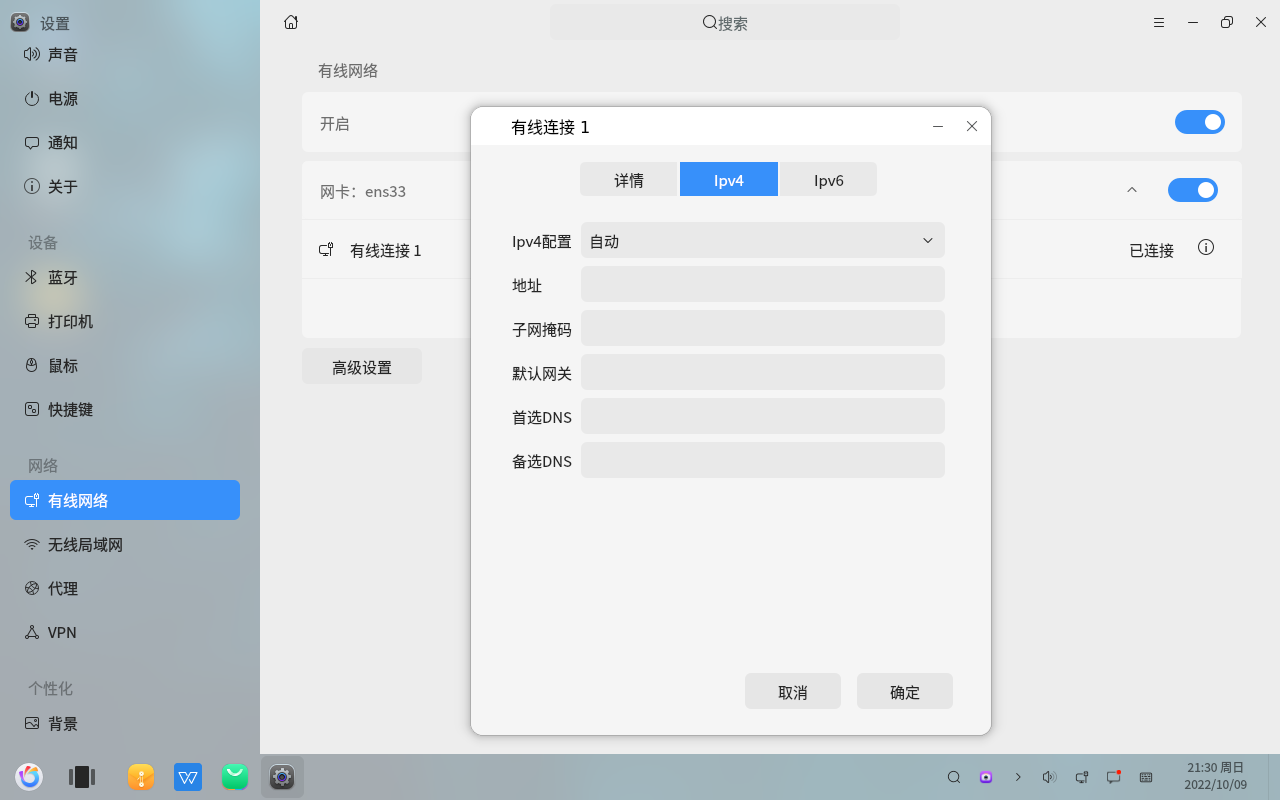Open 电源 power settings
1280x800 pixels.
tap(125, 99)
